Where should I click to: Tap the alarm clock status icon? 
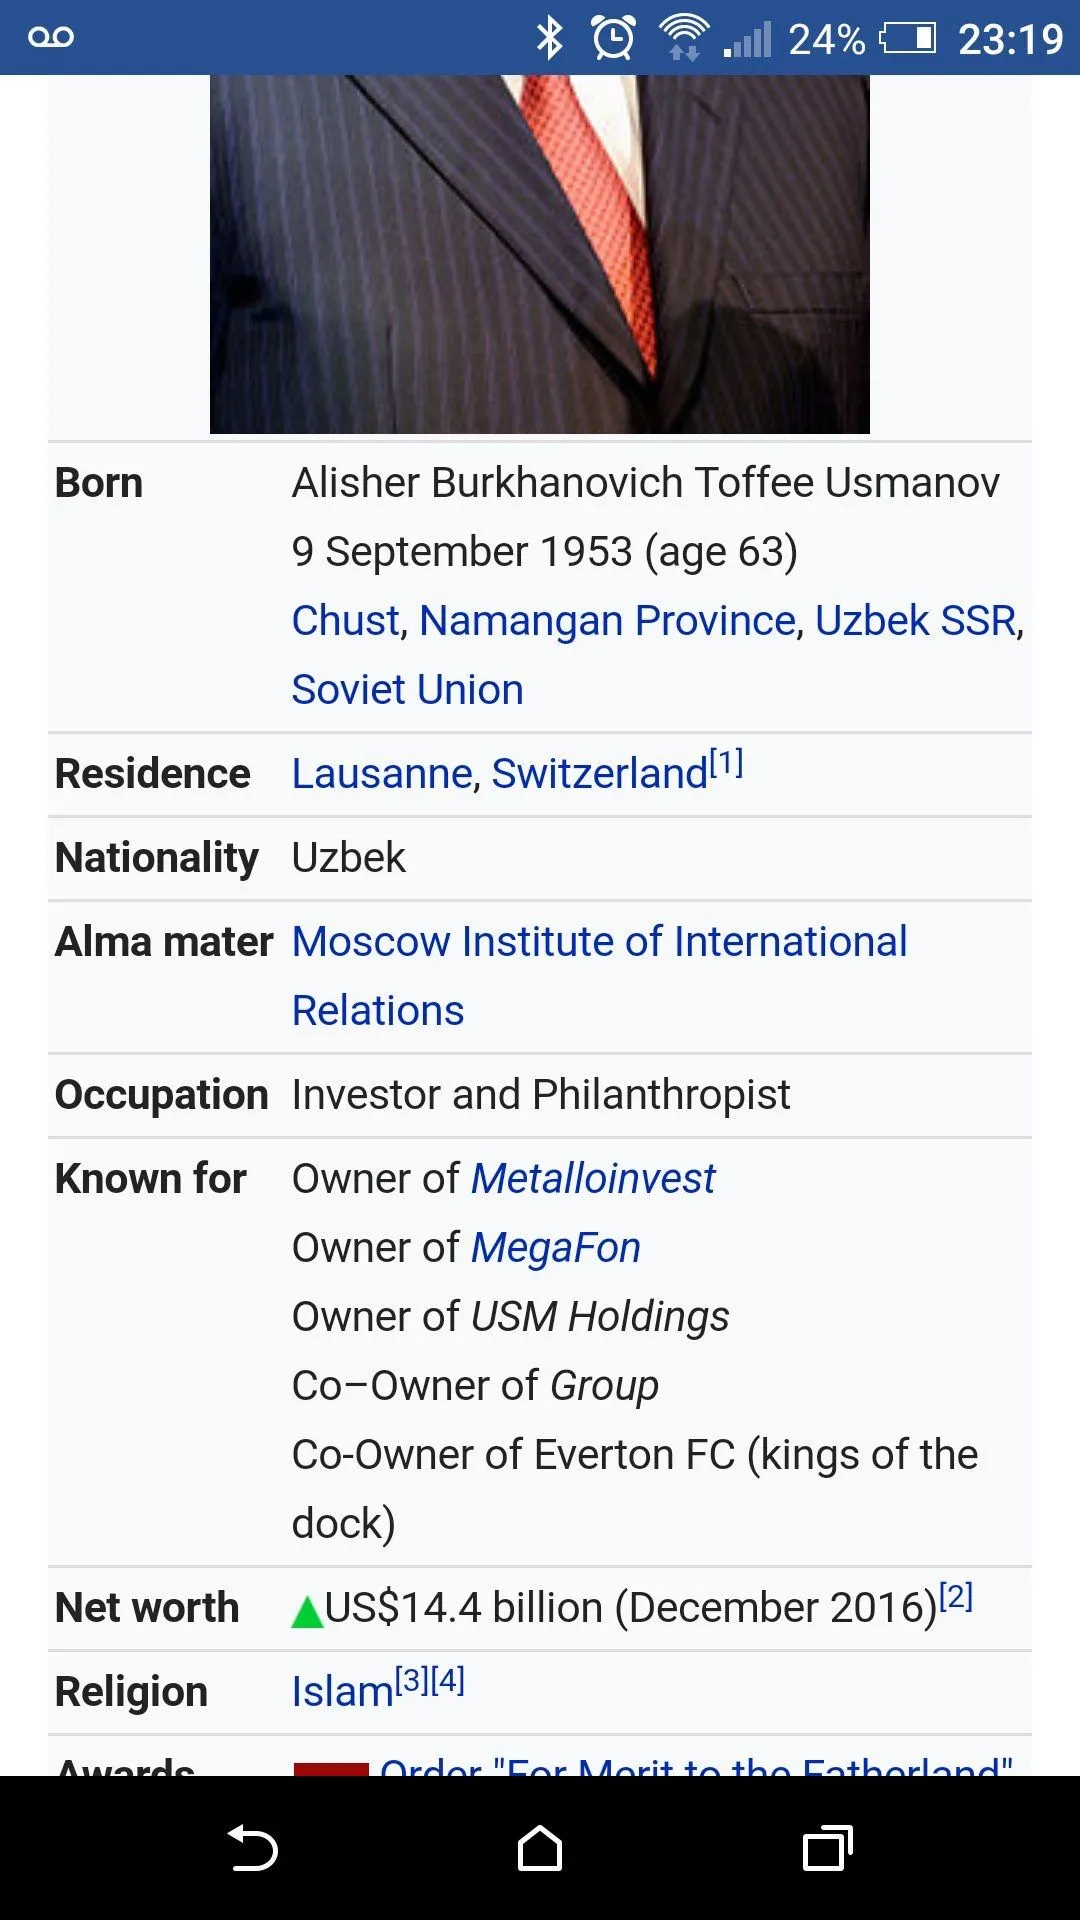tap(613, 38)
